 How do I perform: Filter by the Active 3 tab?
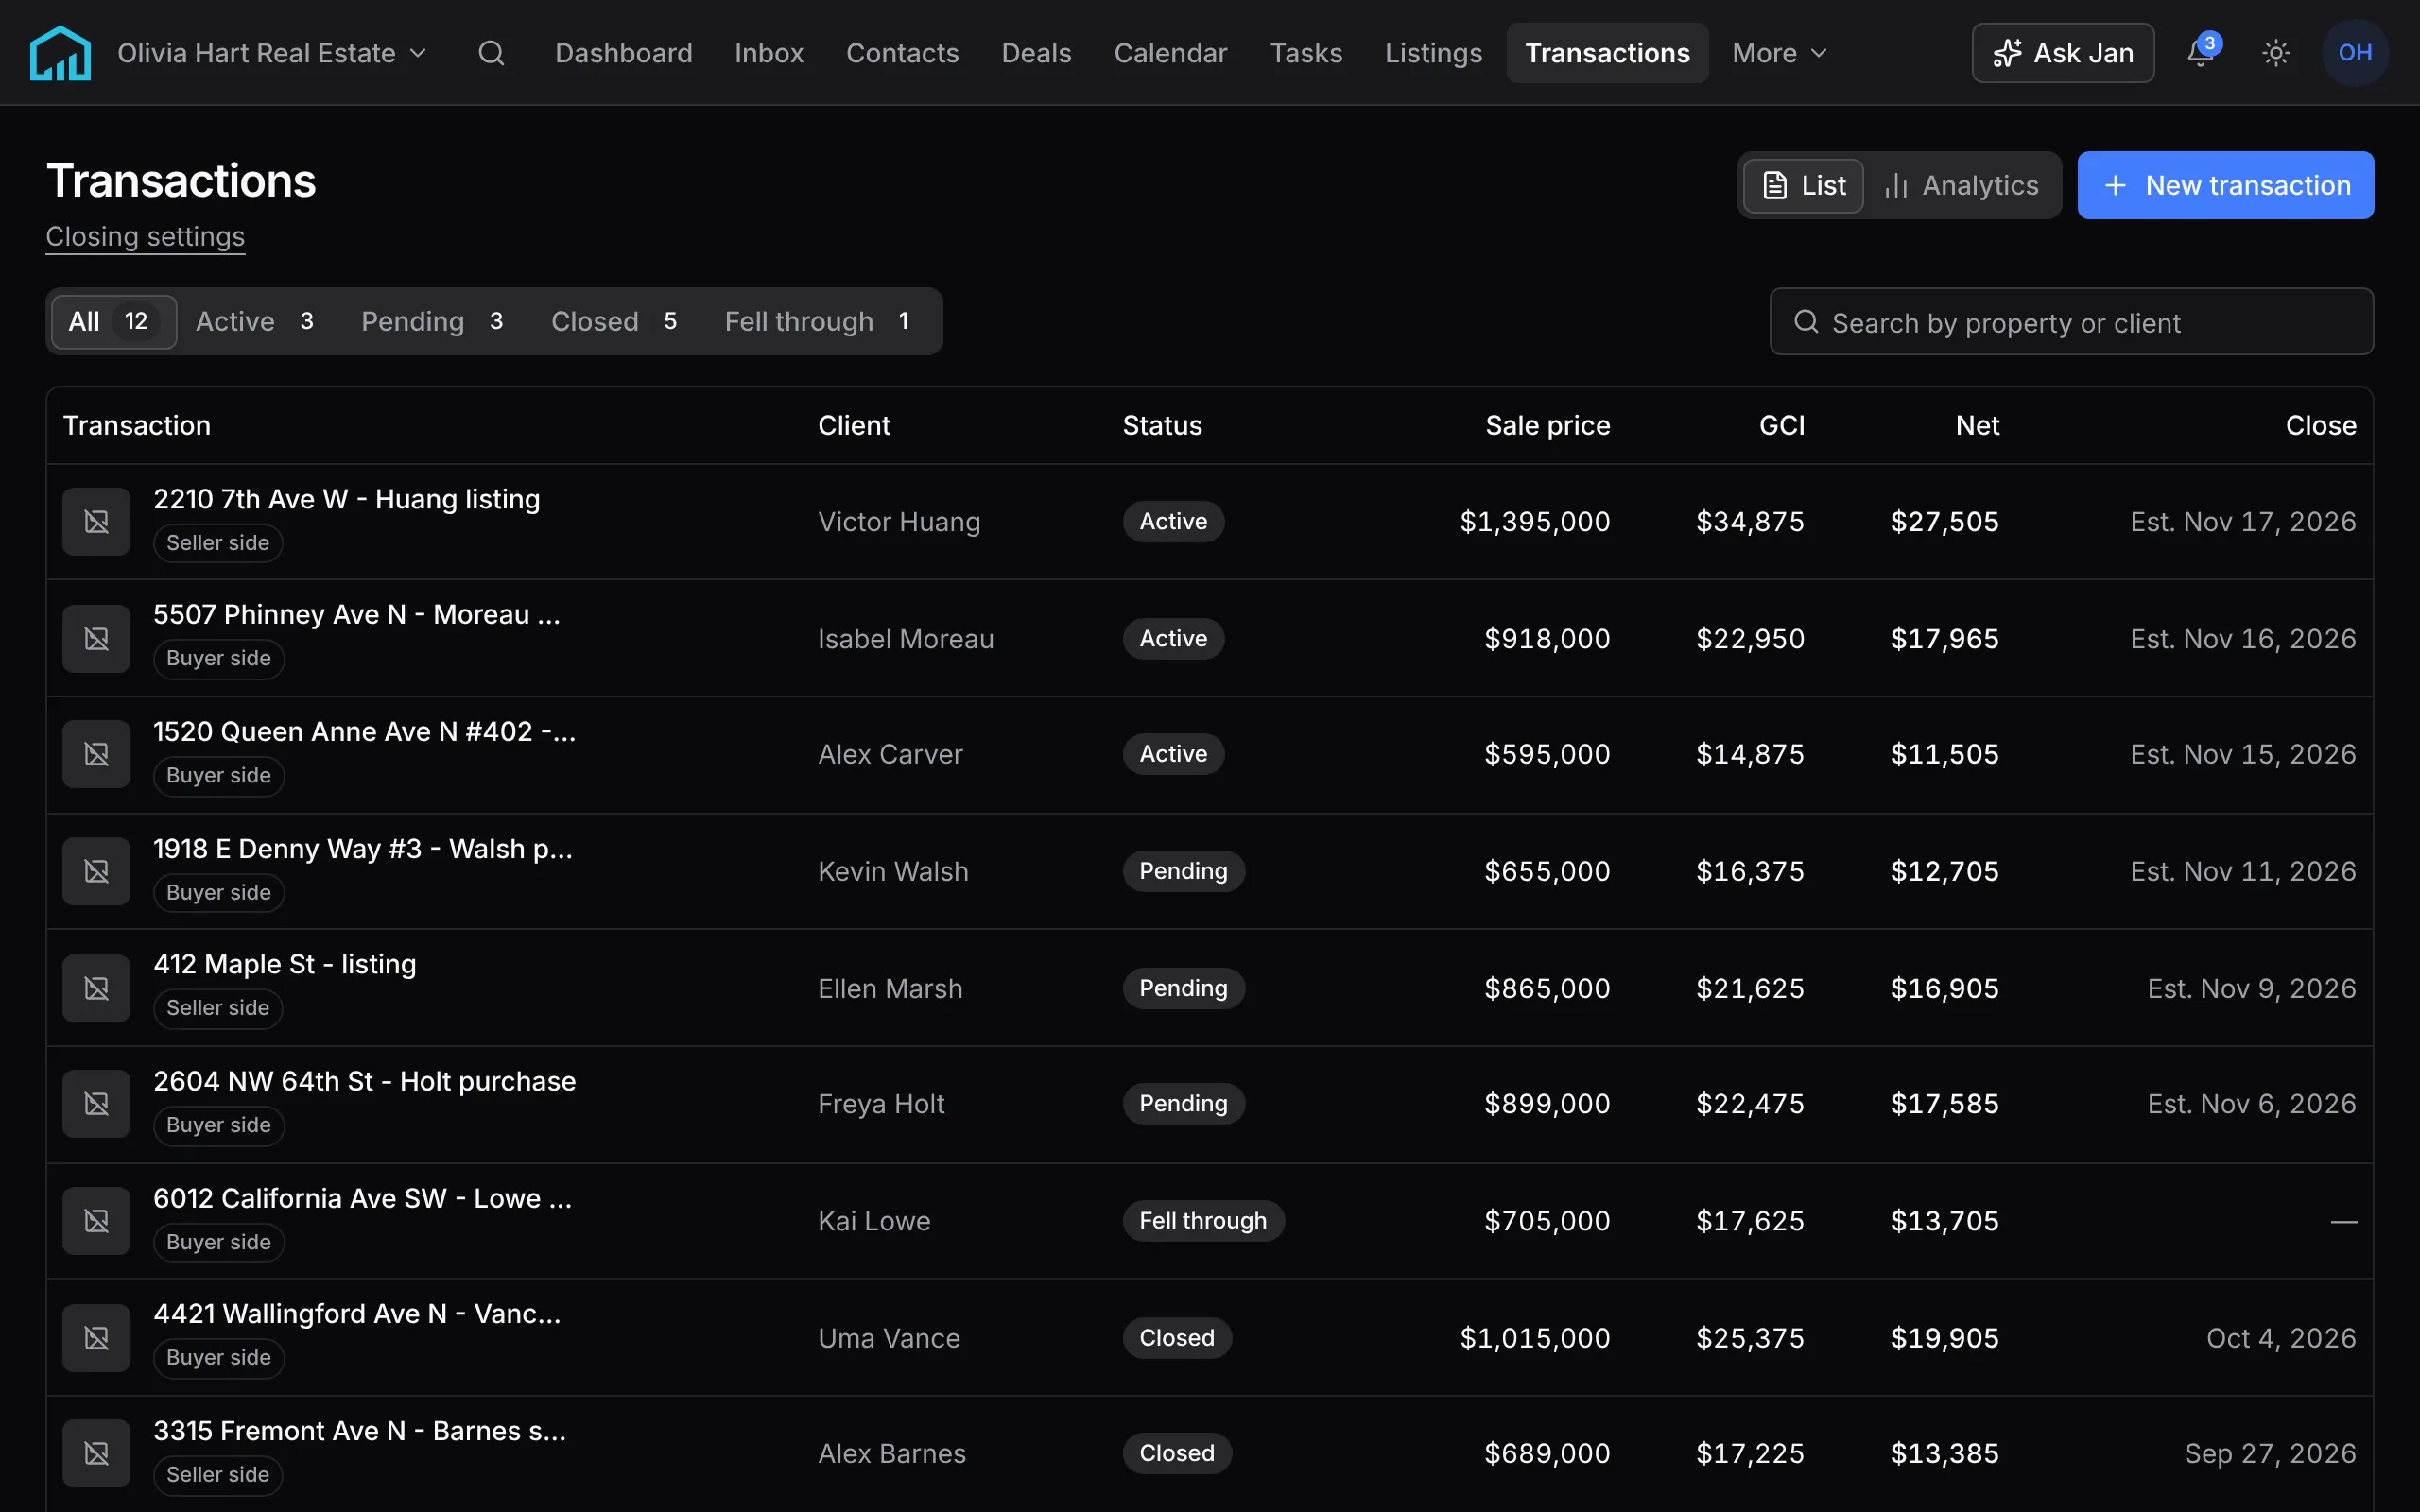[x=256, y=321]
